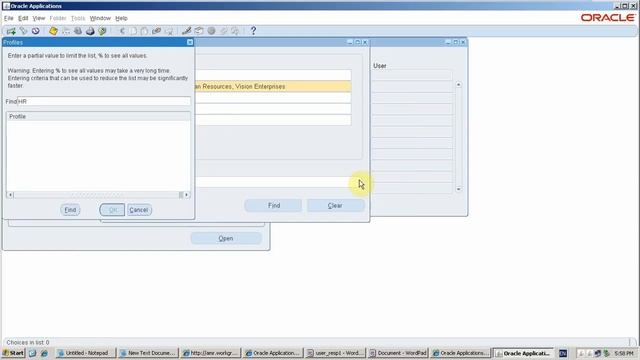Open the Window menu
The width and height of the screenshot is (640, 360).
(100, 18)
